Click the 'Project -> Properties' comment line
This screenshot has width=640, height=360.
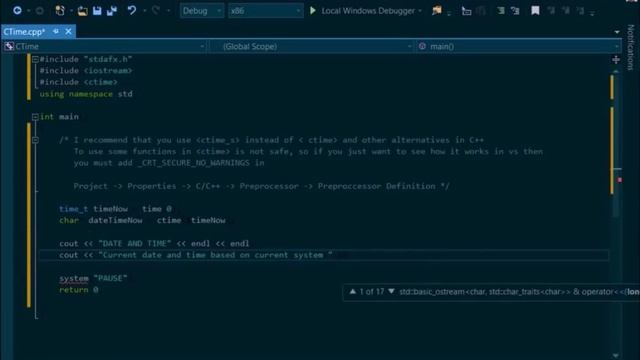[261, 186]
